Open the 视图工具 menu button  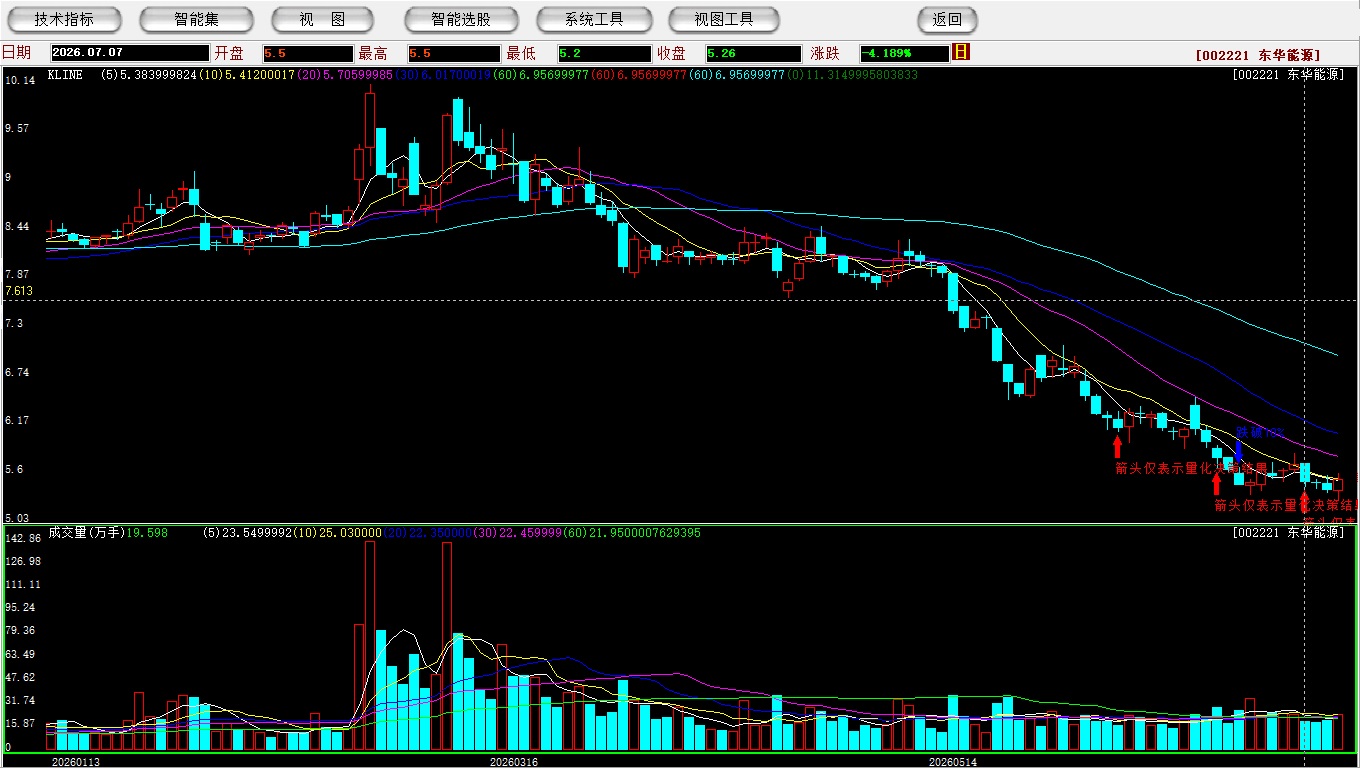click(724, 19)
